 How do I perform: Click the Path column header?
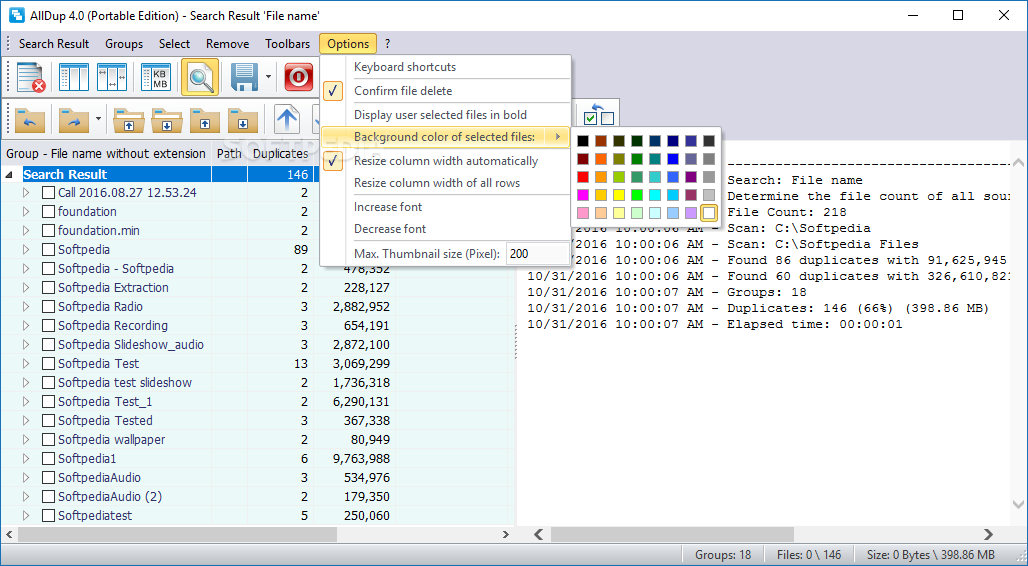(229, 153)
